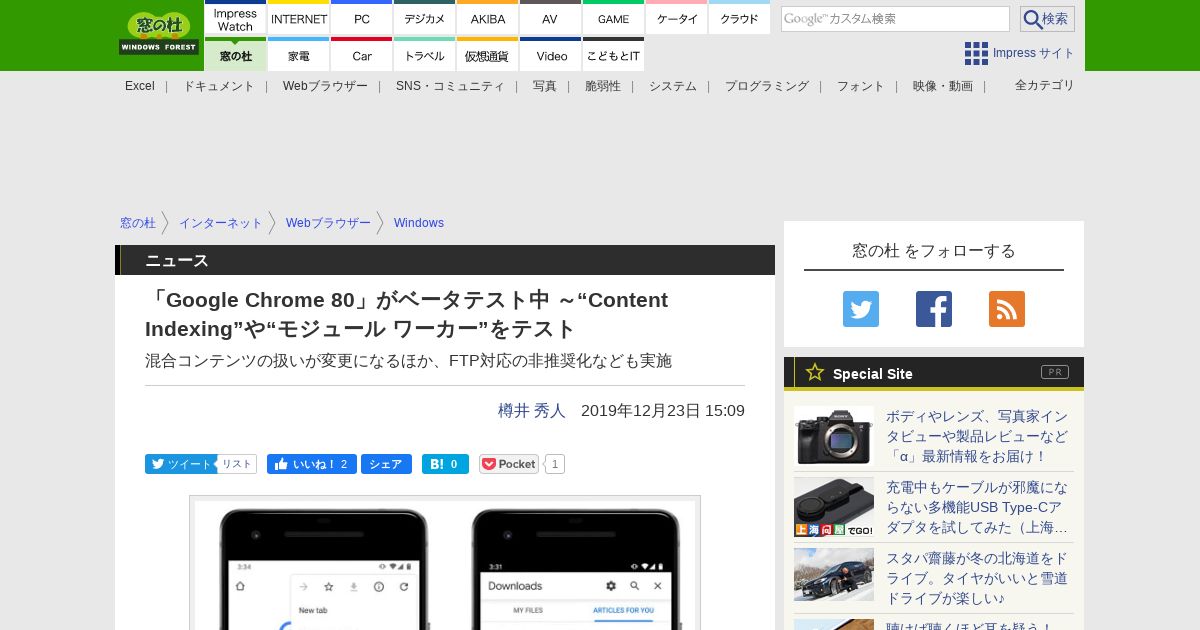Click the Special Site star icon
This screenshot has width=1200, height=630.
[x=815, y=372]
